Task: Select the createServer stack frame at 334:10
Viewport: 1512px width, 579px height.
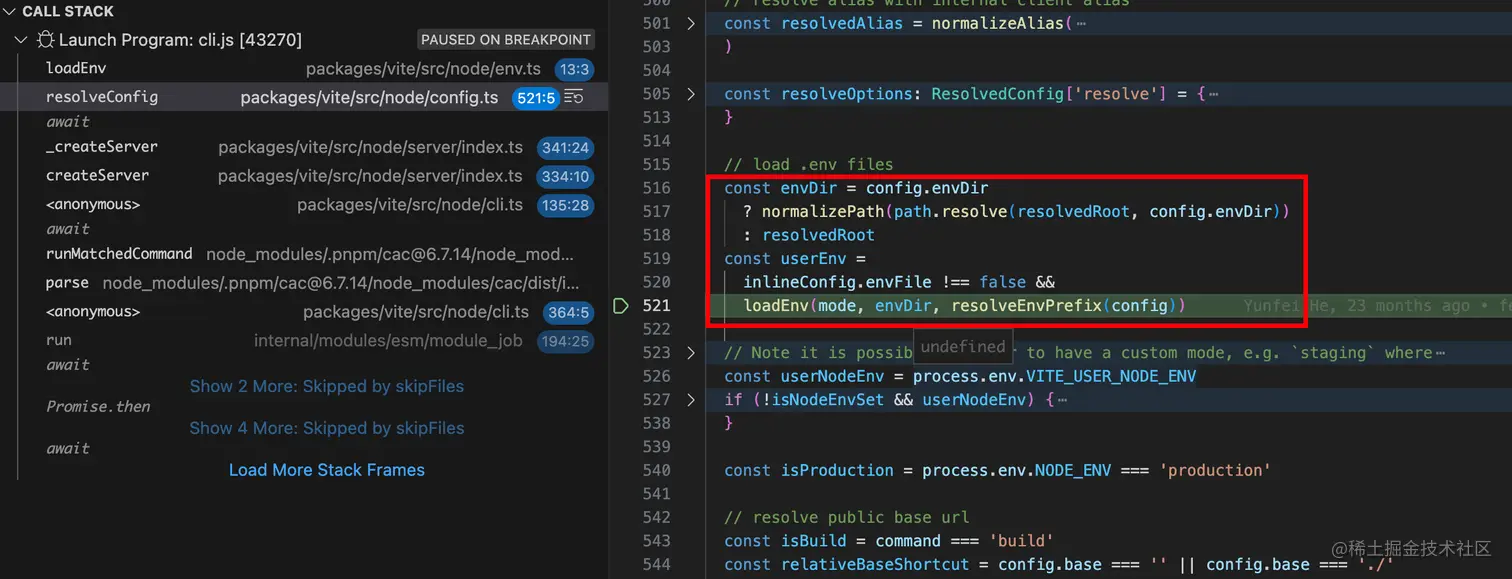Action: point(305,176)
